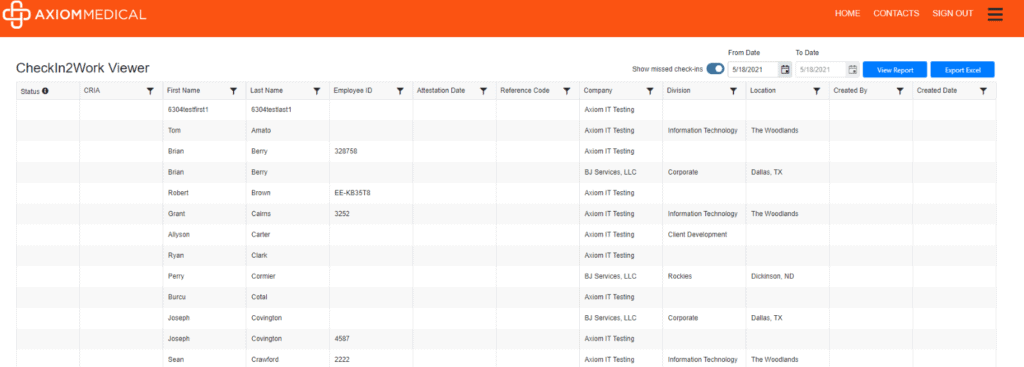Open the Division column filter
1024x367 pixels.
point(733,91)
